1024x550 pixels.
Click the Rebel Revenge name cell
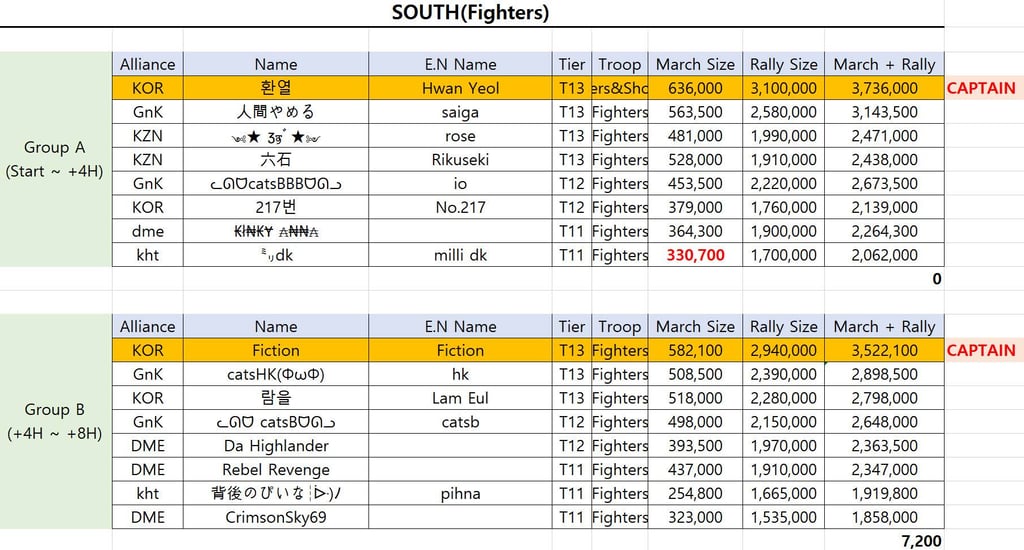[276, 470]
